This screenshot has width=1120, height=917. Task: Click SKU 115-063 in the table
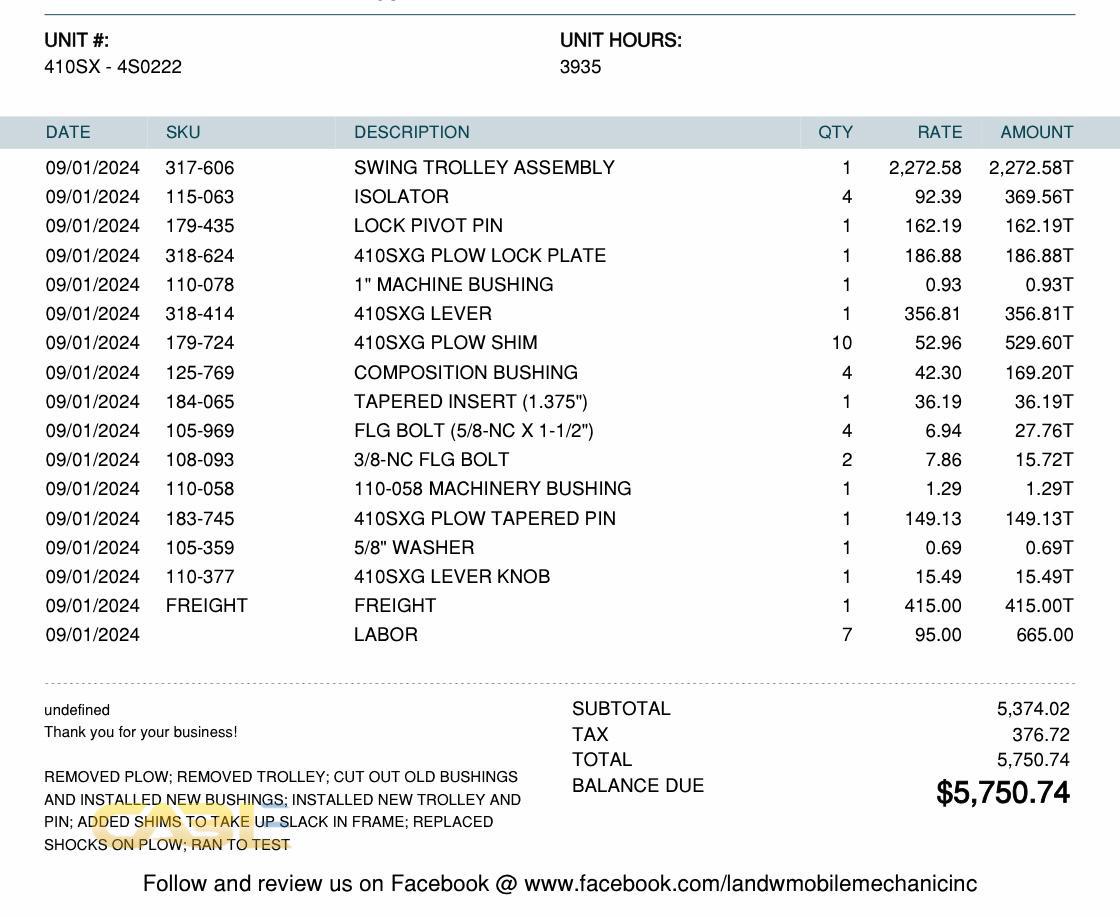[199, 197]
